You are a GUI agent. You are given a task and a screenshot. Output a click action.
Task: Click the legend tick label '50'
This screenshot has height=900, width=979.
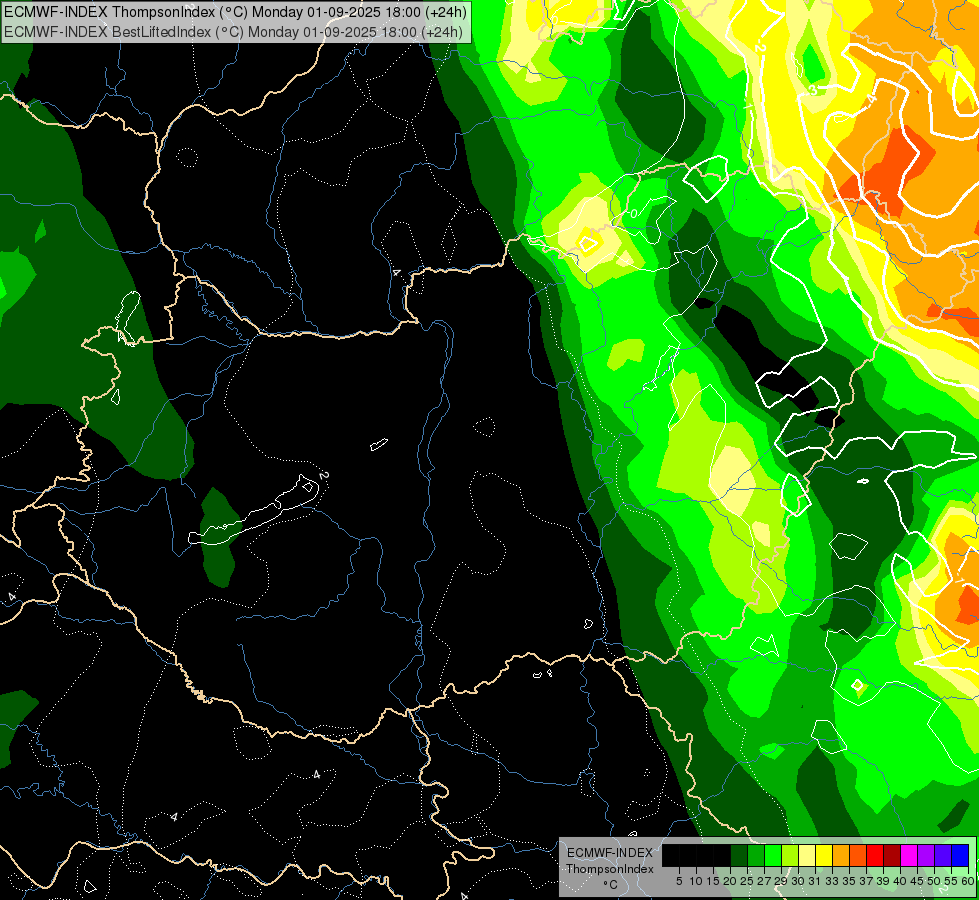point(935,881)
